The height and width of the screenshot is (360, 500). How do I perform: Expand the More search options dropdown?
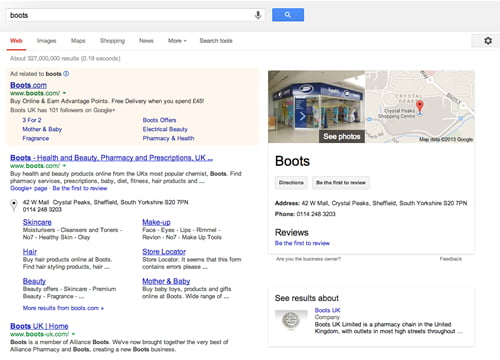click(x=177, y=41)
